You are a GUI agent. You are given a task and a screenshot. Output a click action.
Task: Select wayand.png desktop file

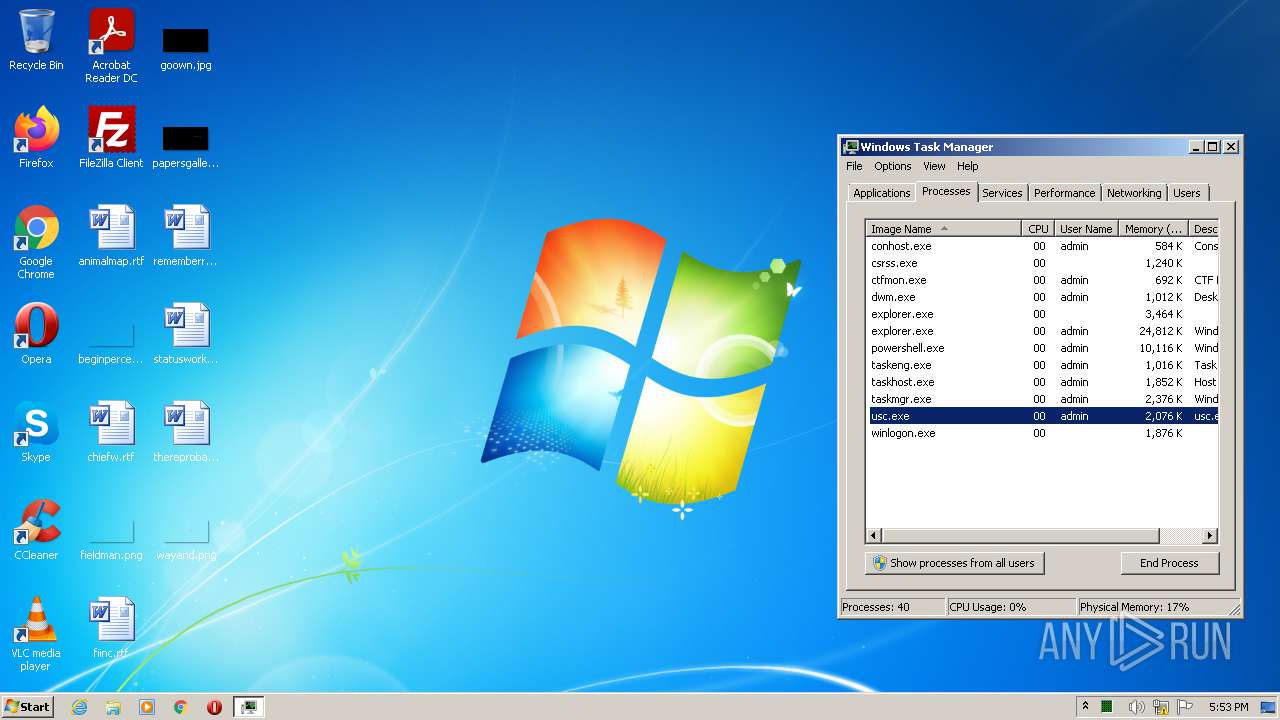(x=186, y=540)
